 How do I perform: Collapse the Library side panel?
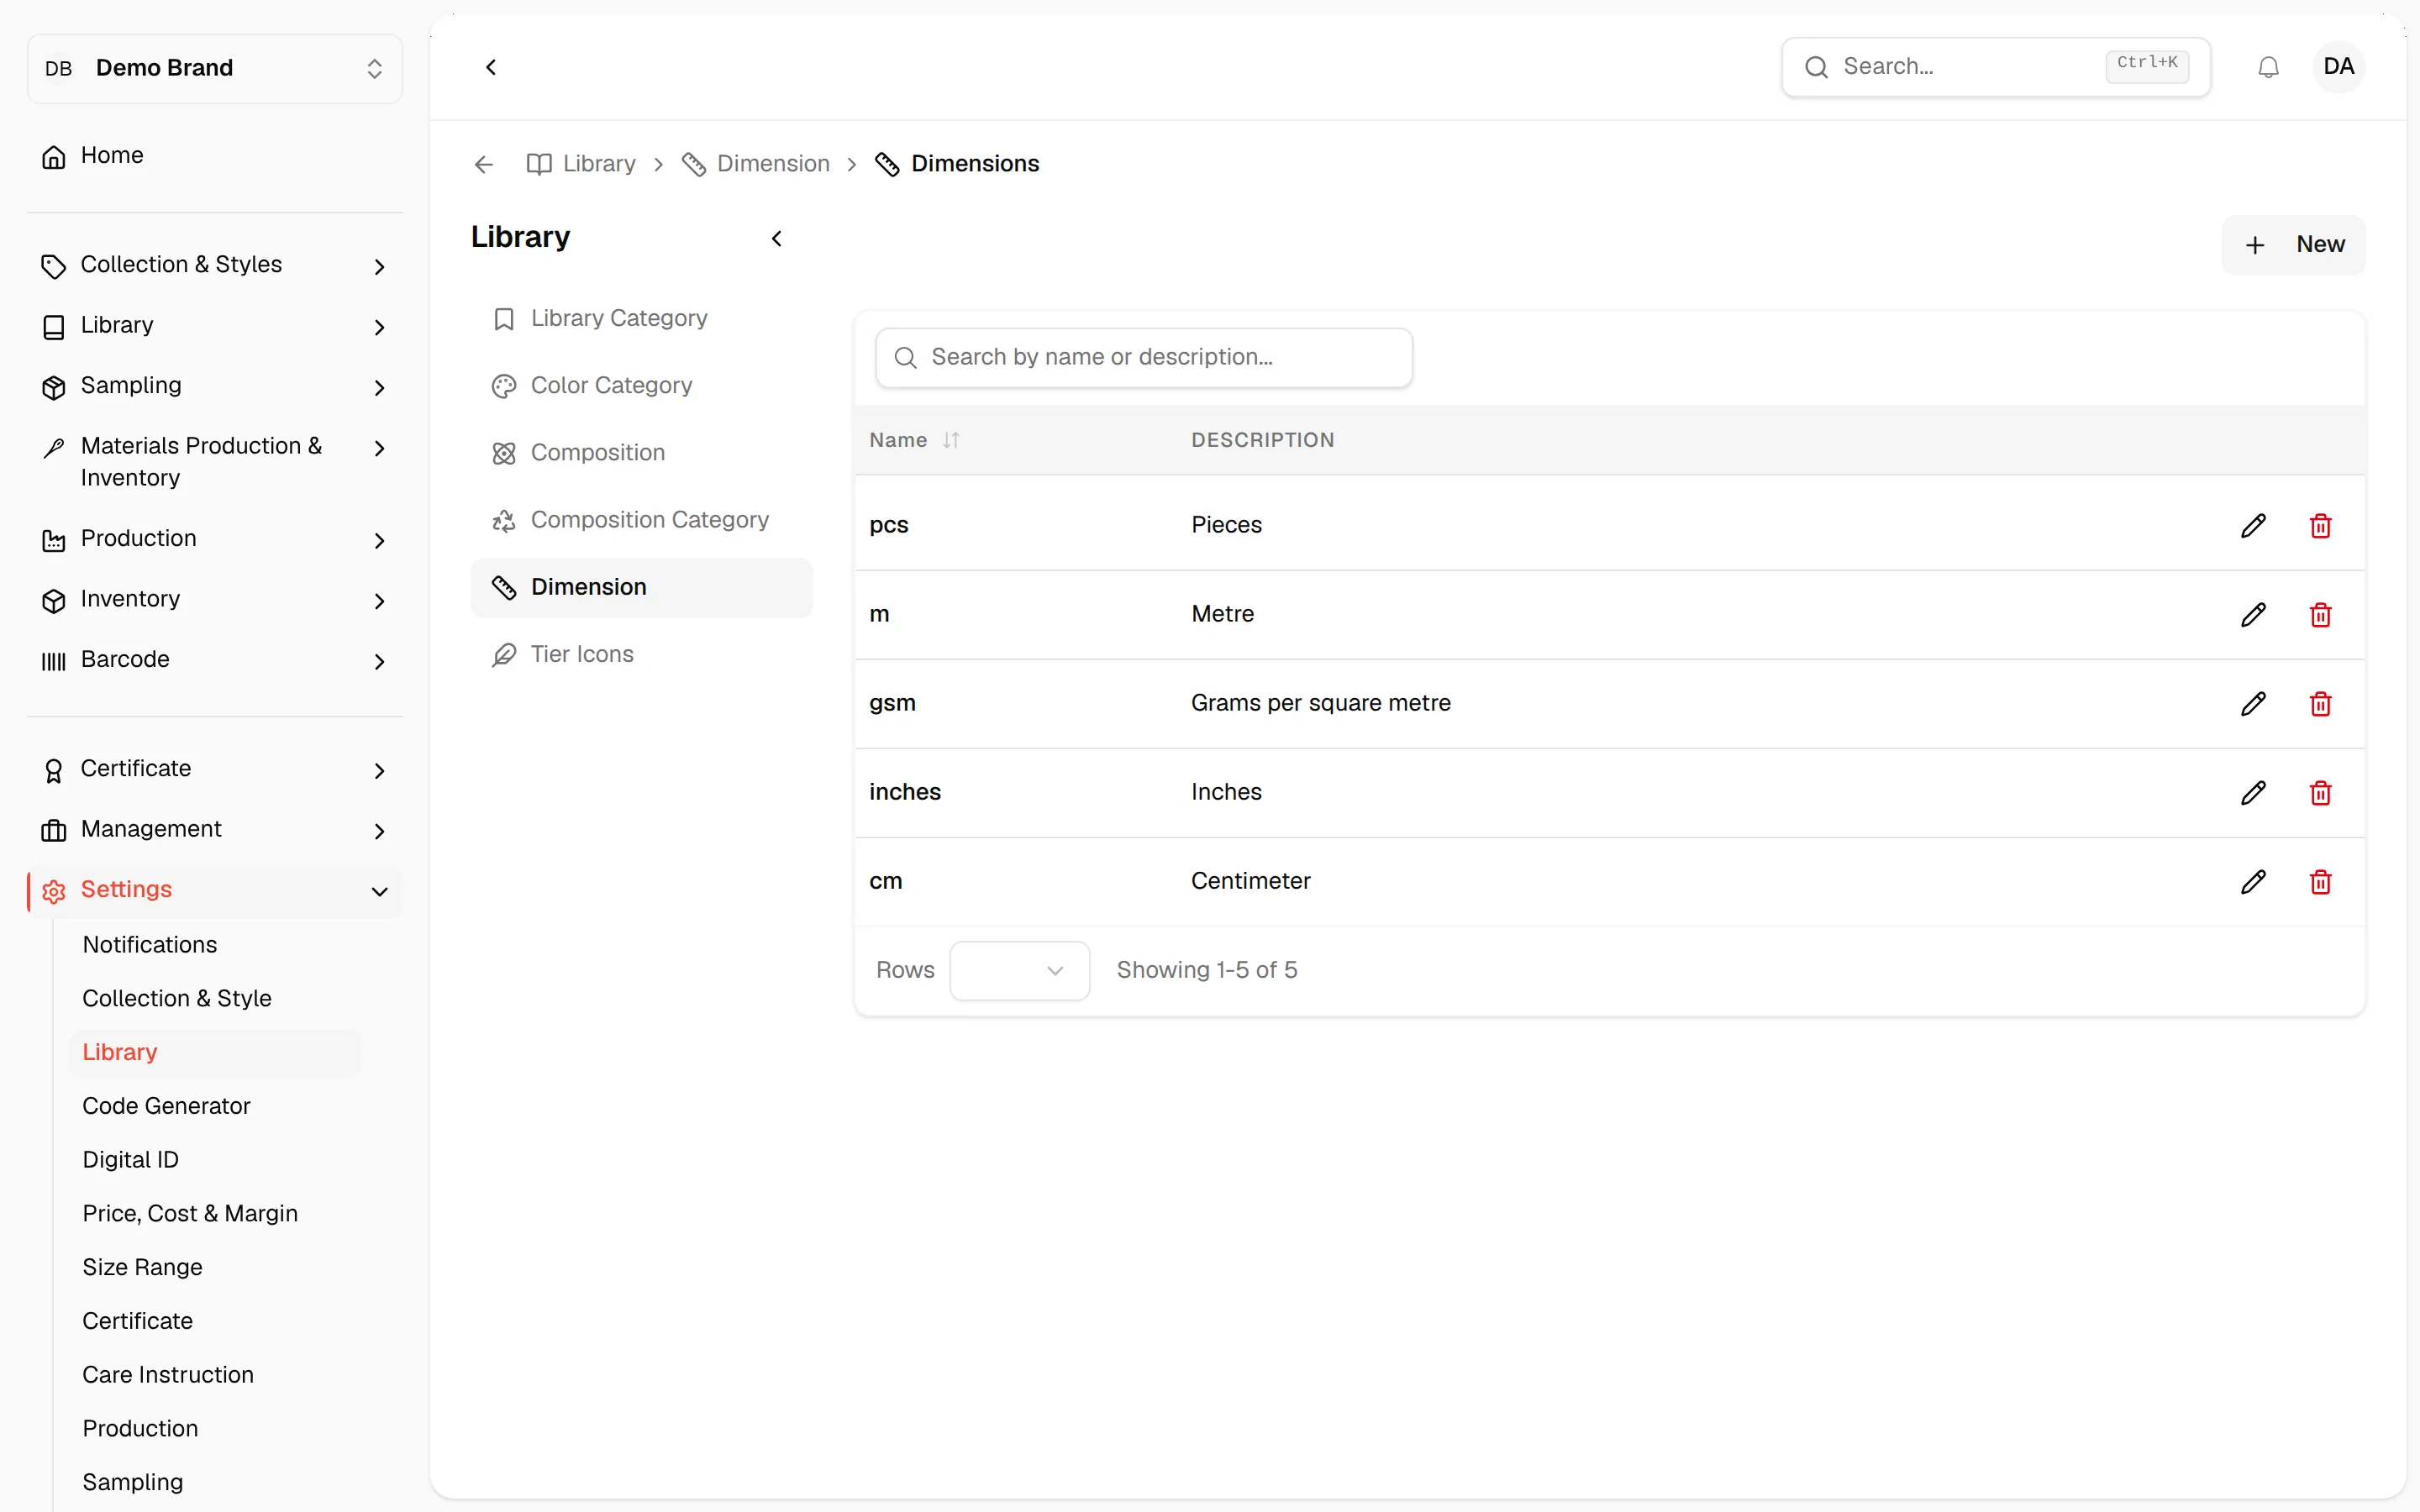pos(777,238)
